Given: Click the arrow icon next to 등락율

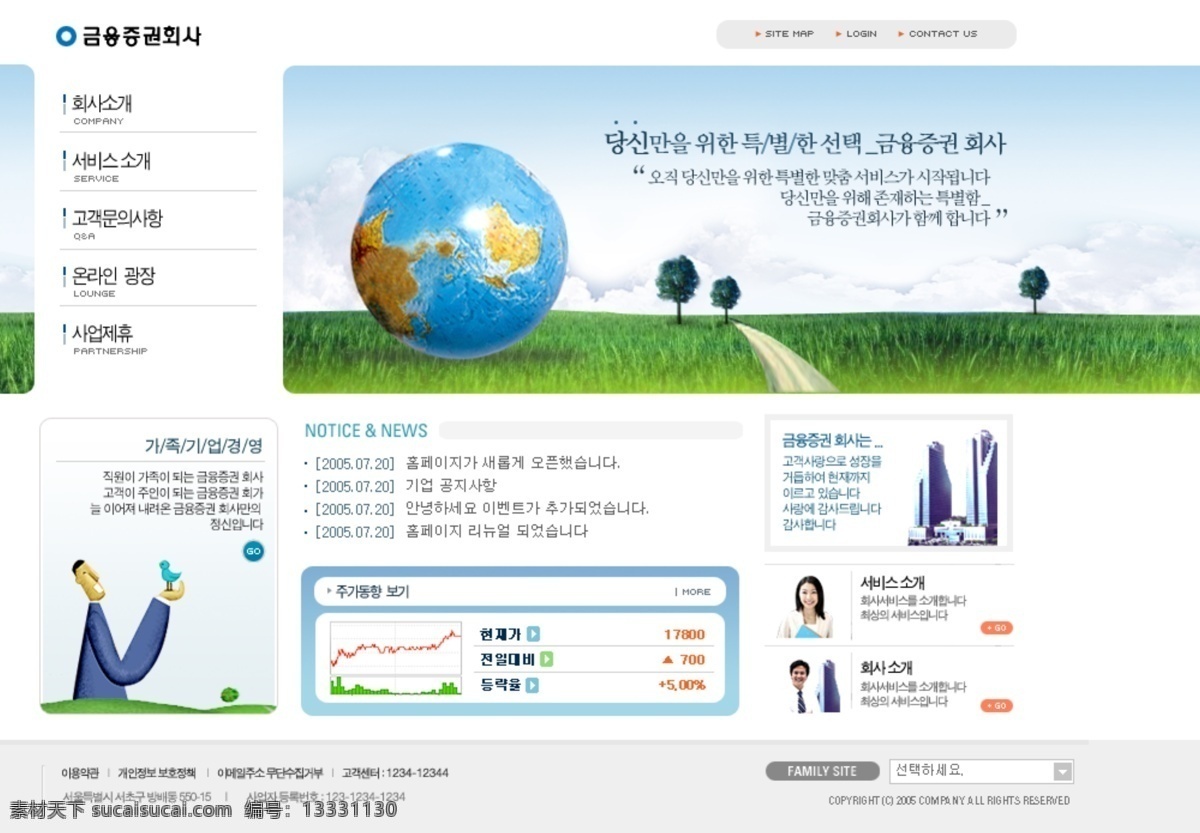Looking at the screenshot, I should pos(532,685).
